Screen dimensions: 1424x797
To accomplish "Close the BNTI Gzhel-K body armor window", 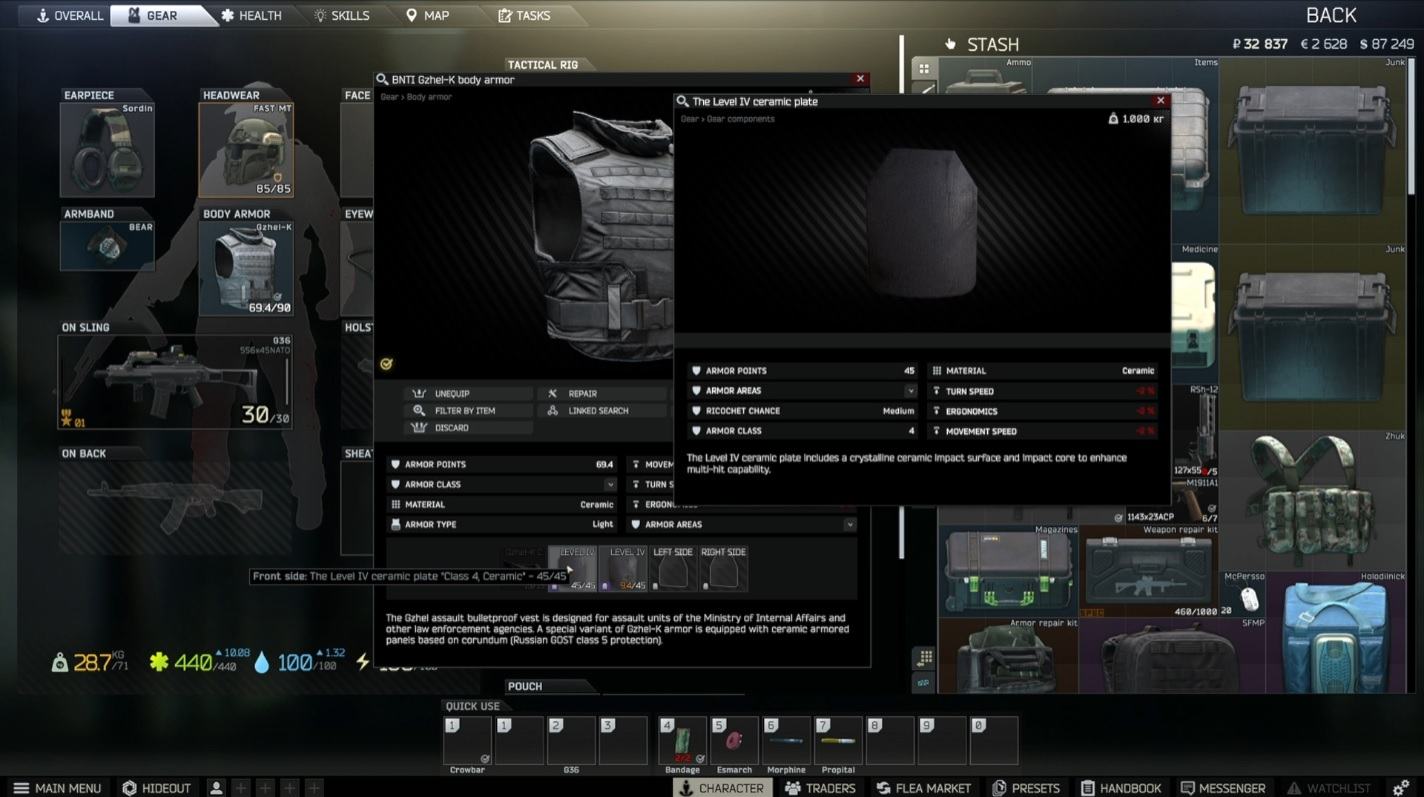I will pyautogui.click(x=860, y=79).
